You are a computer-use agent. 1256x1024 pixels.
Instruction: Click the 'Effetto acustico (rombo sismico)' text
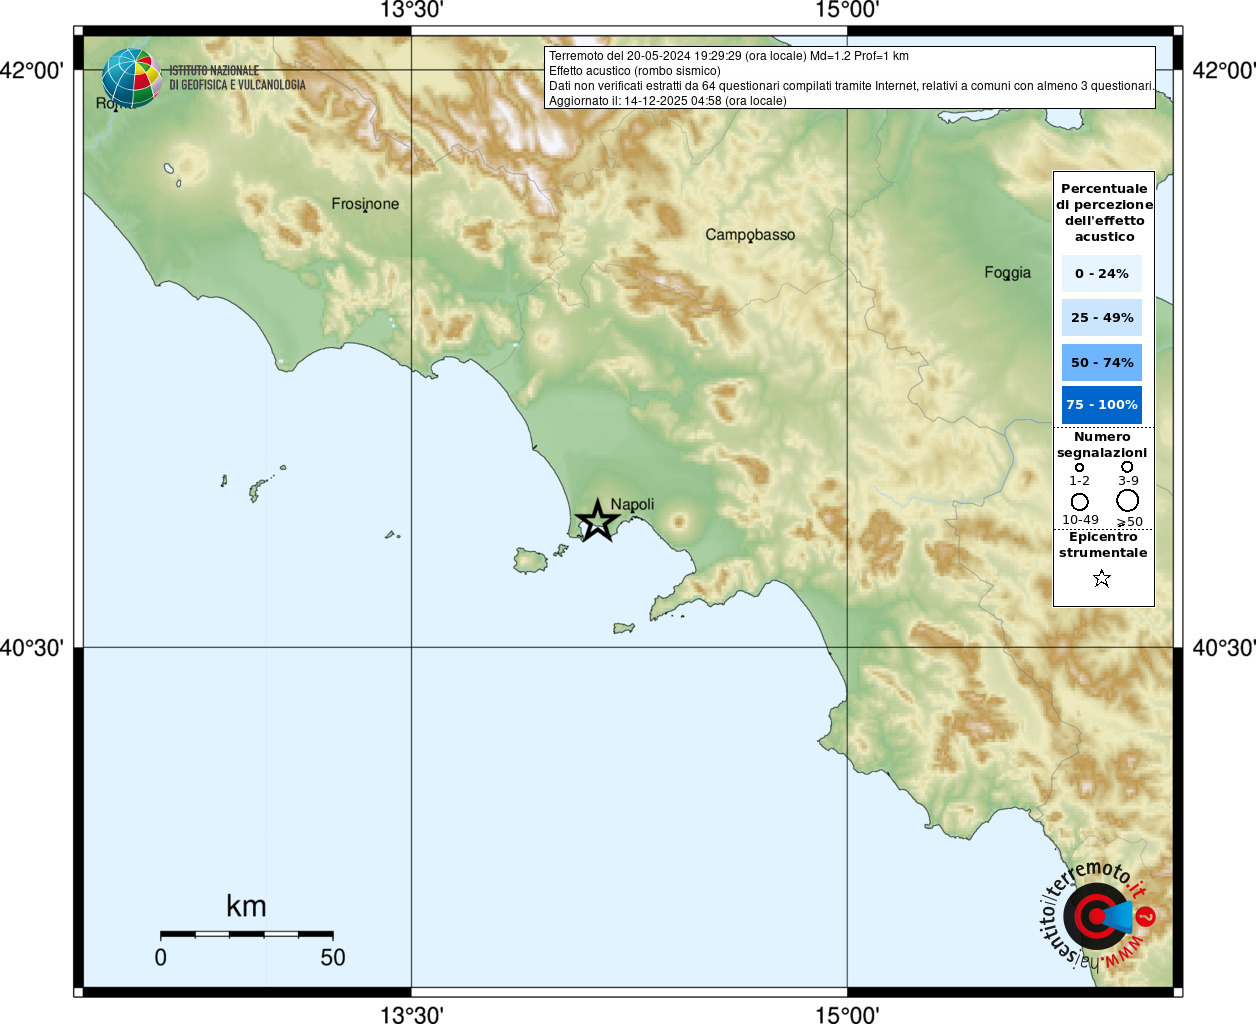634,71
